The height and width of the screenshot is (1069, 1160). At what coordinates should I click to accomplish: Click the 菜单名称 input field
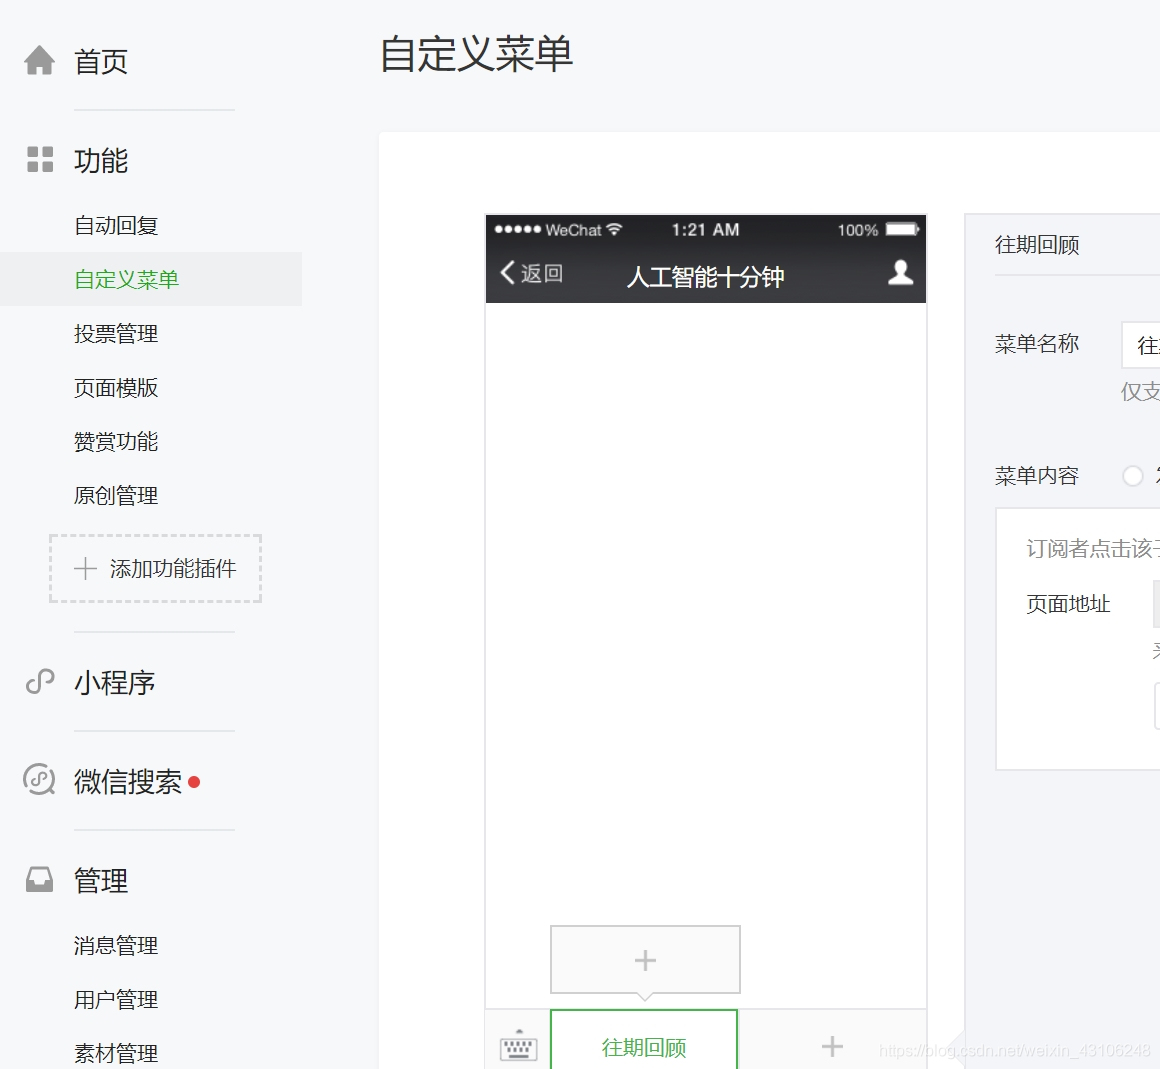[x=1141, y=345]
